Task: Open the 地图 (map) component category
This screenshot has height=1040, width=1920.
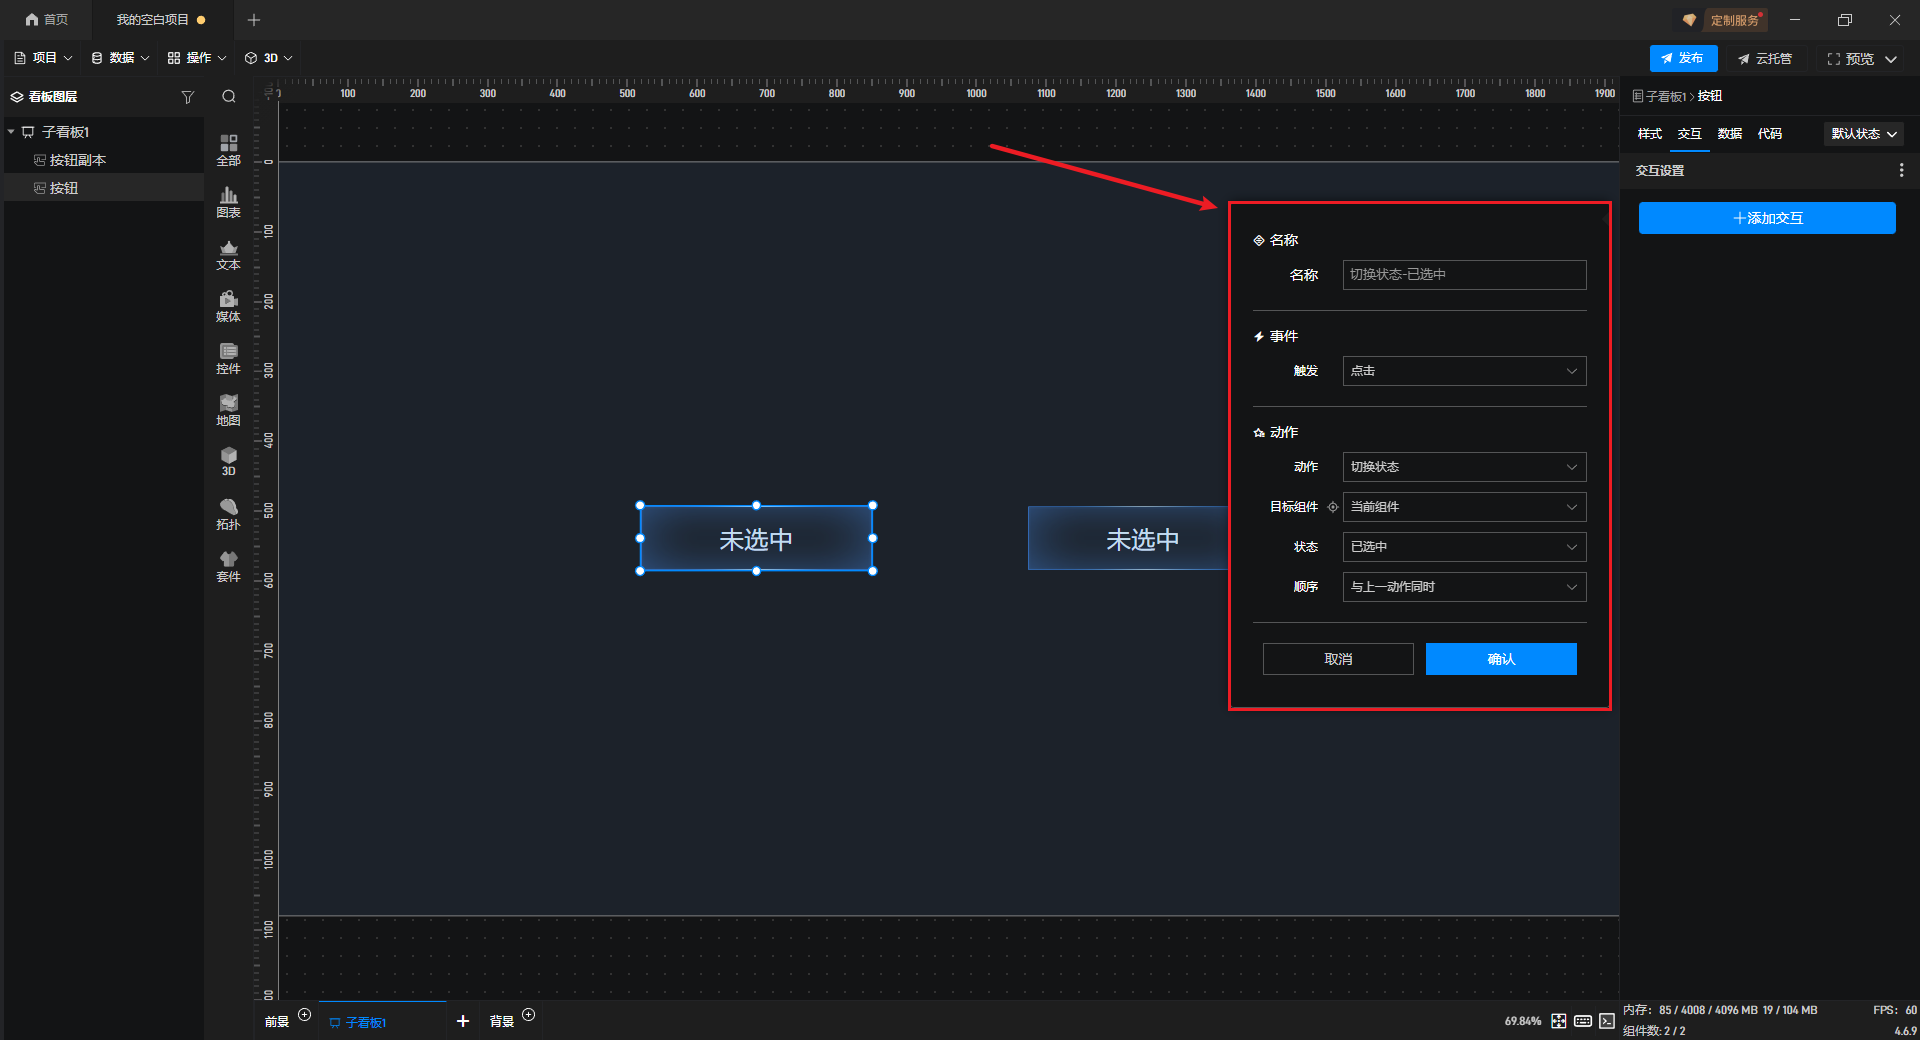Action: click(x=228, y=410)
